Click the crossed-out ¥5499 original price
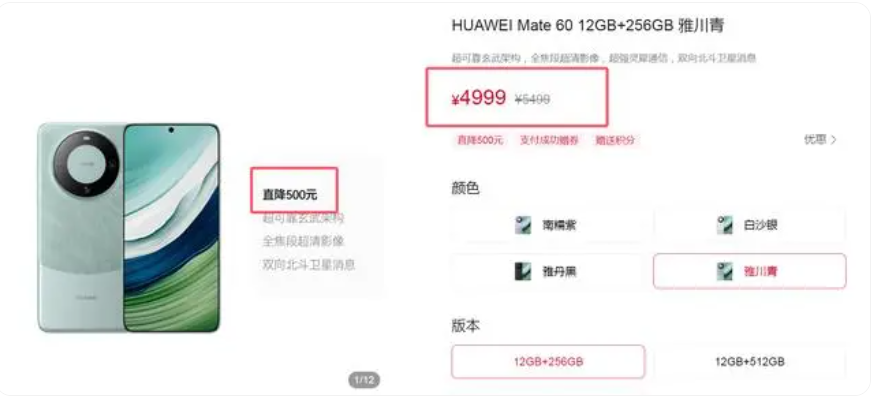This screenshot has width=885, height=411. (532, 100)
